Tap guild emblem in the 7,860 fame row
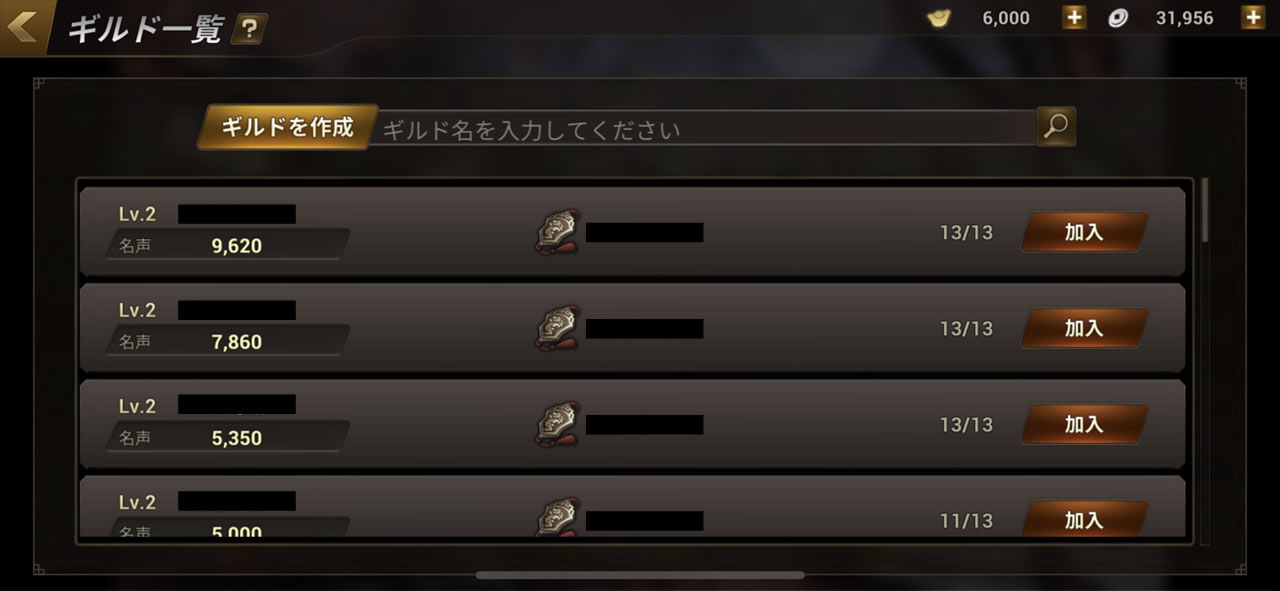The width and height of the screenshot is (1280, 591). 557,328
